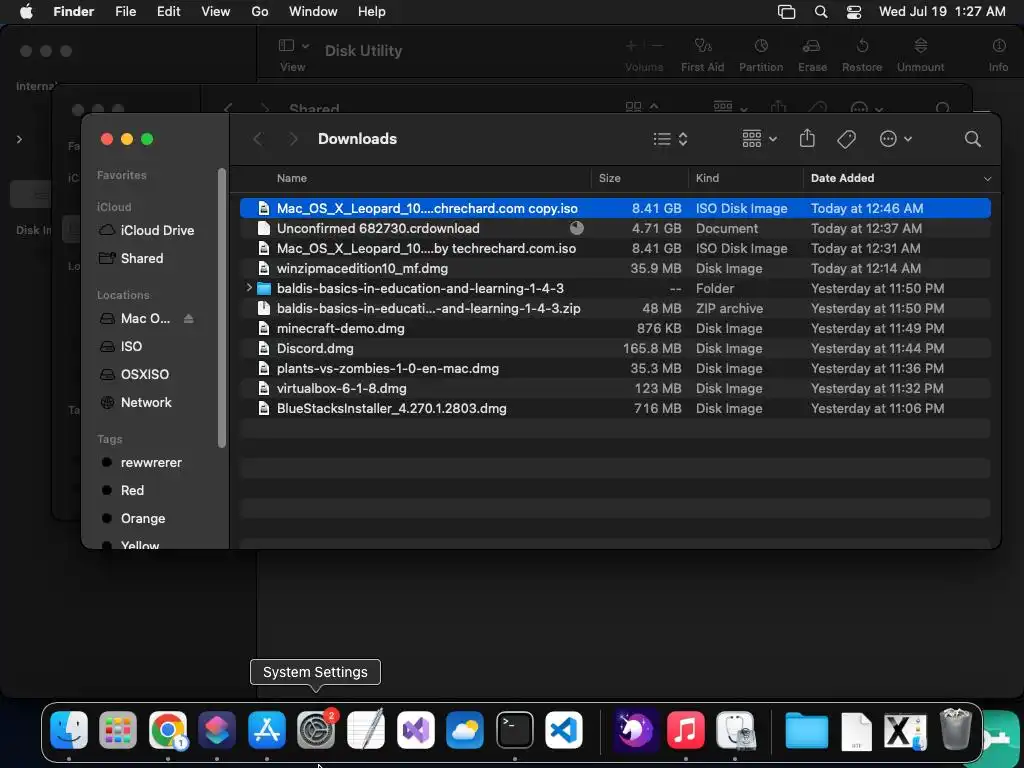Select Unconfirmed 682730.crdownload file
The image size is (1024, 768).
[615, 229]
